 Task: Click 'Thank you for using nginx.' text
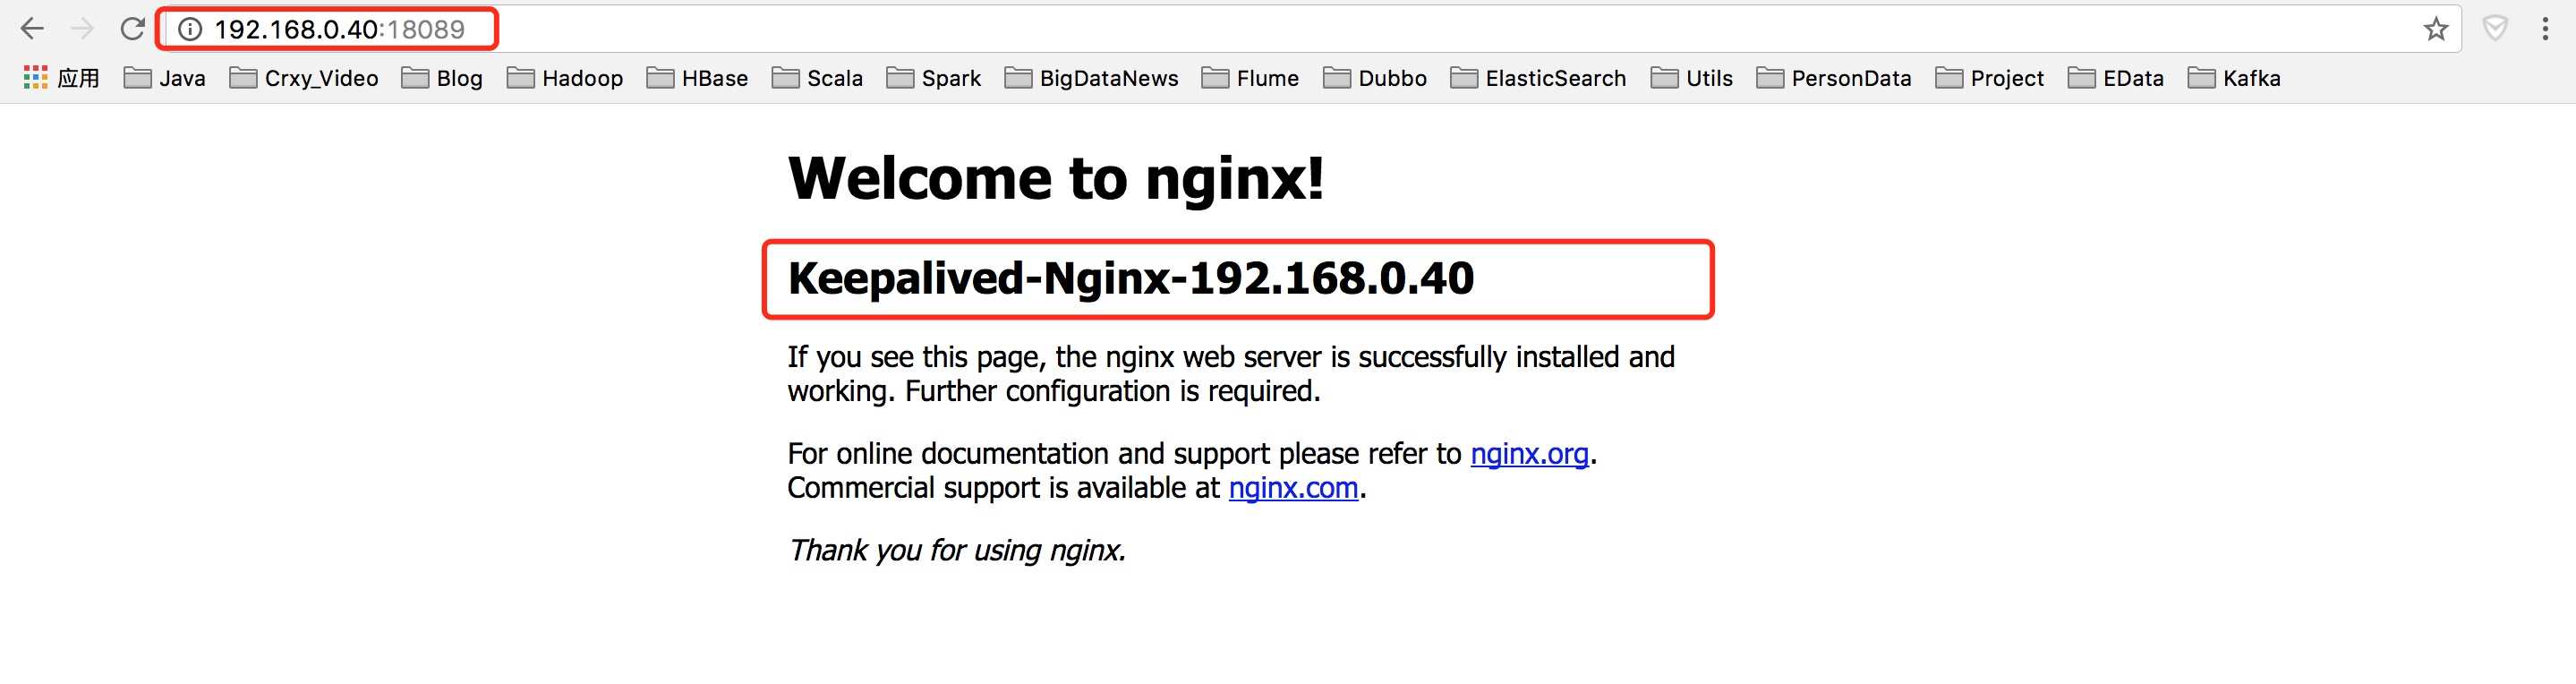(x=957, y=551)
